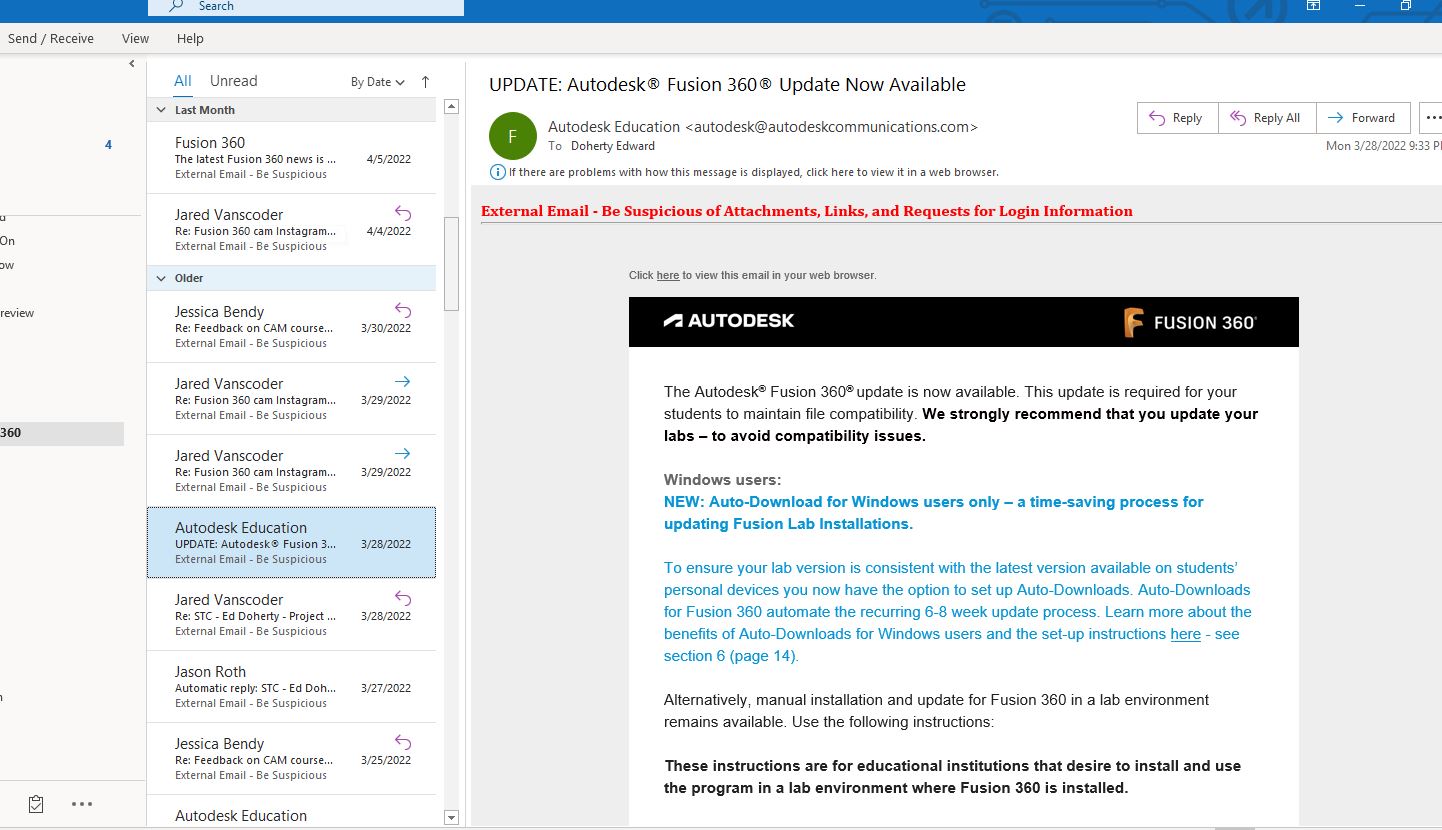Click the down arrow on the message list scrollbar

coord(451,817)
